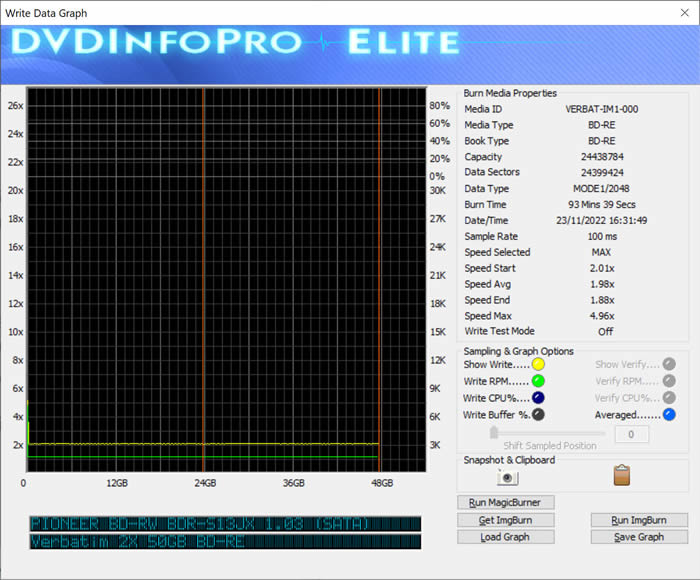Close the Write Data Graph window
Image resolution: width=700 pixels, height=580 pixels.
(676, 13)
